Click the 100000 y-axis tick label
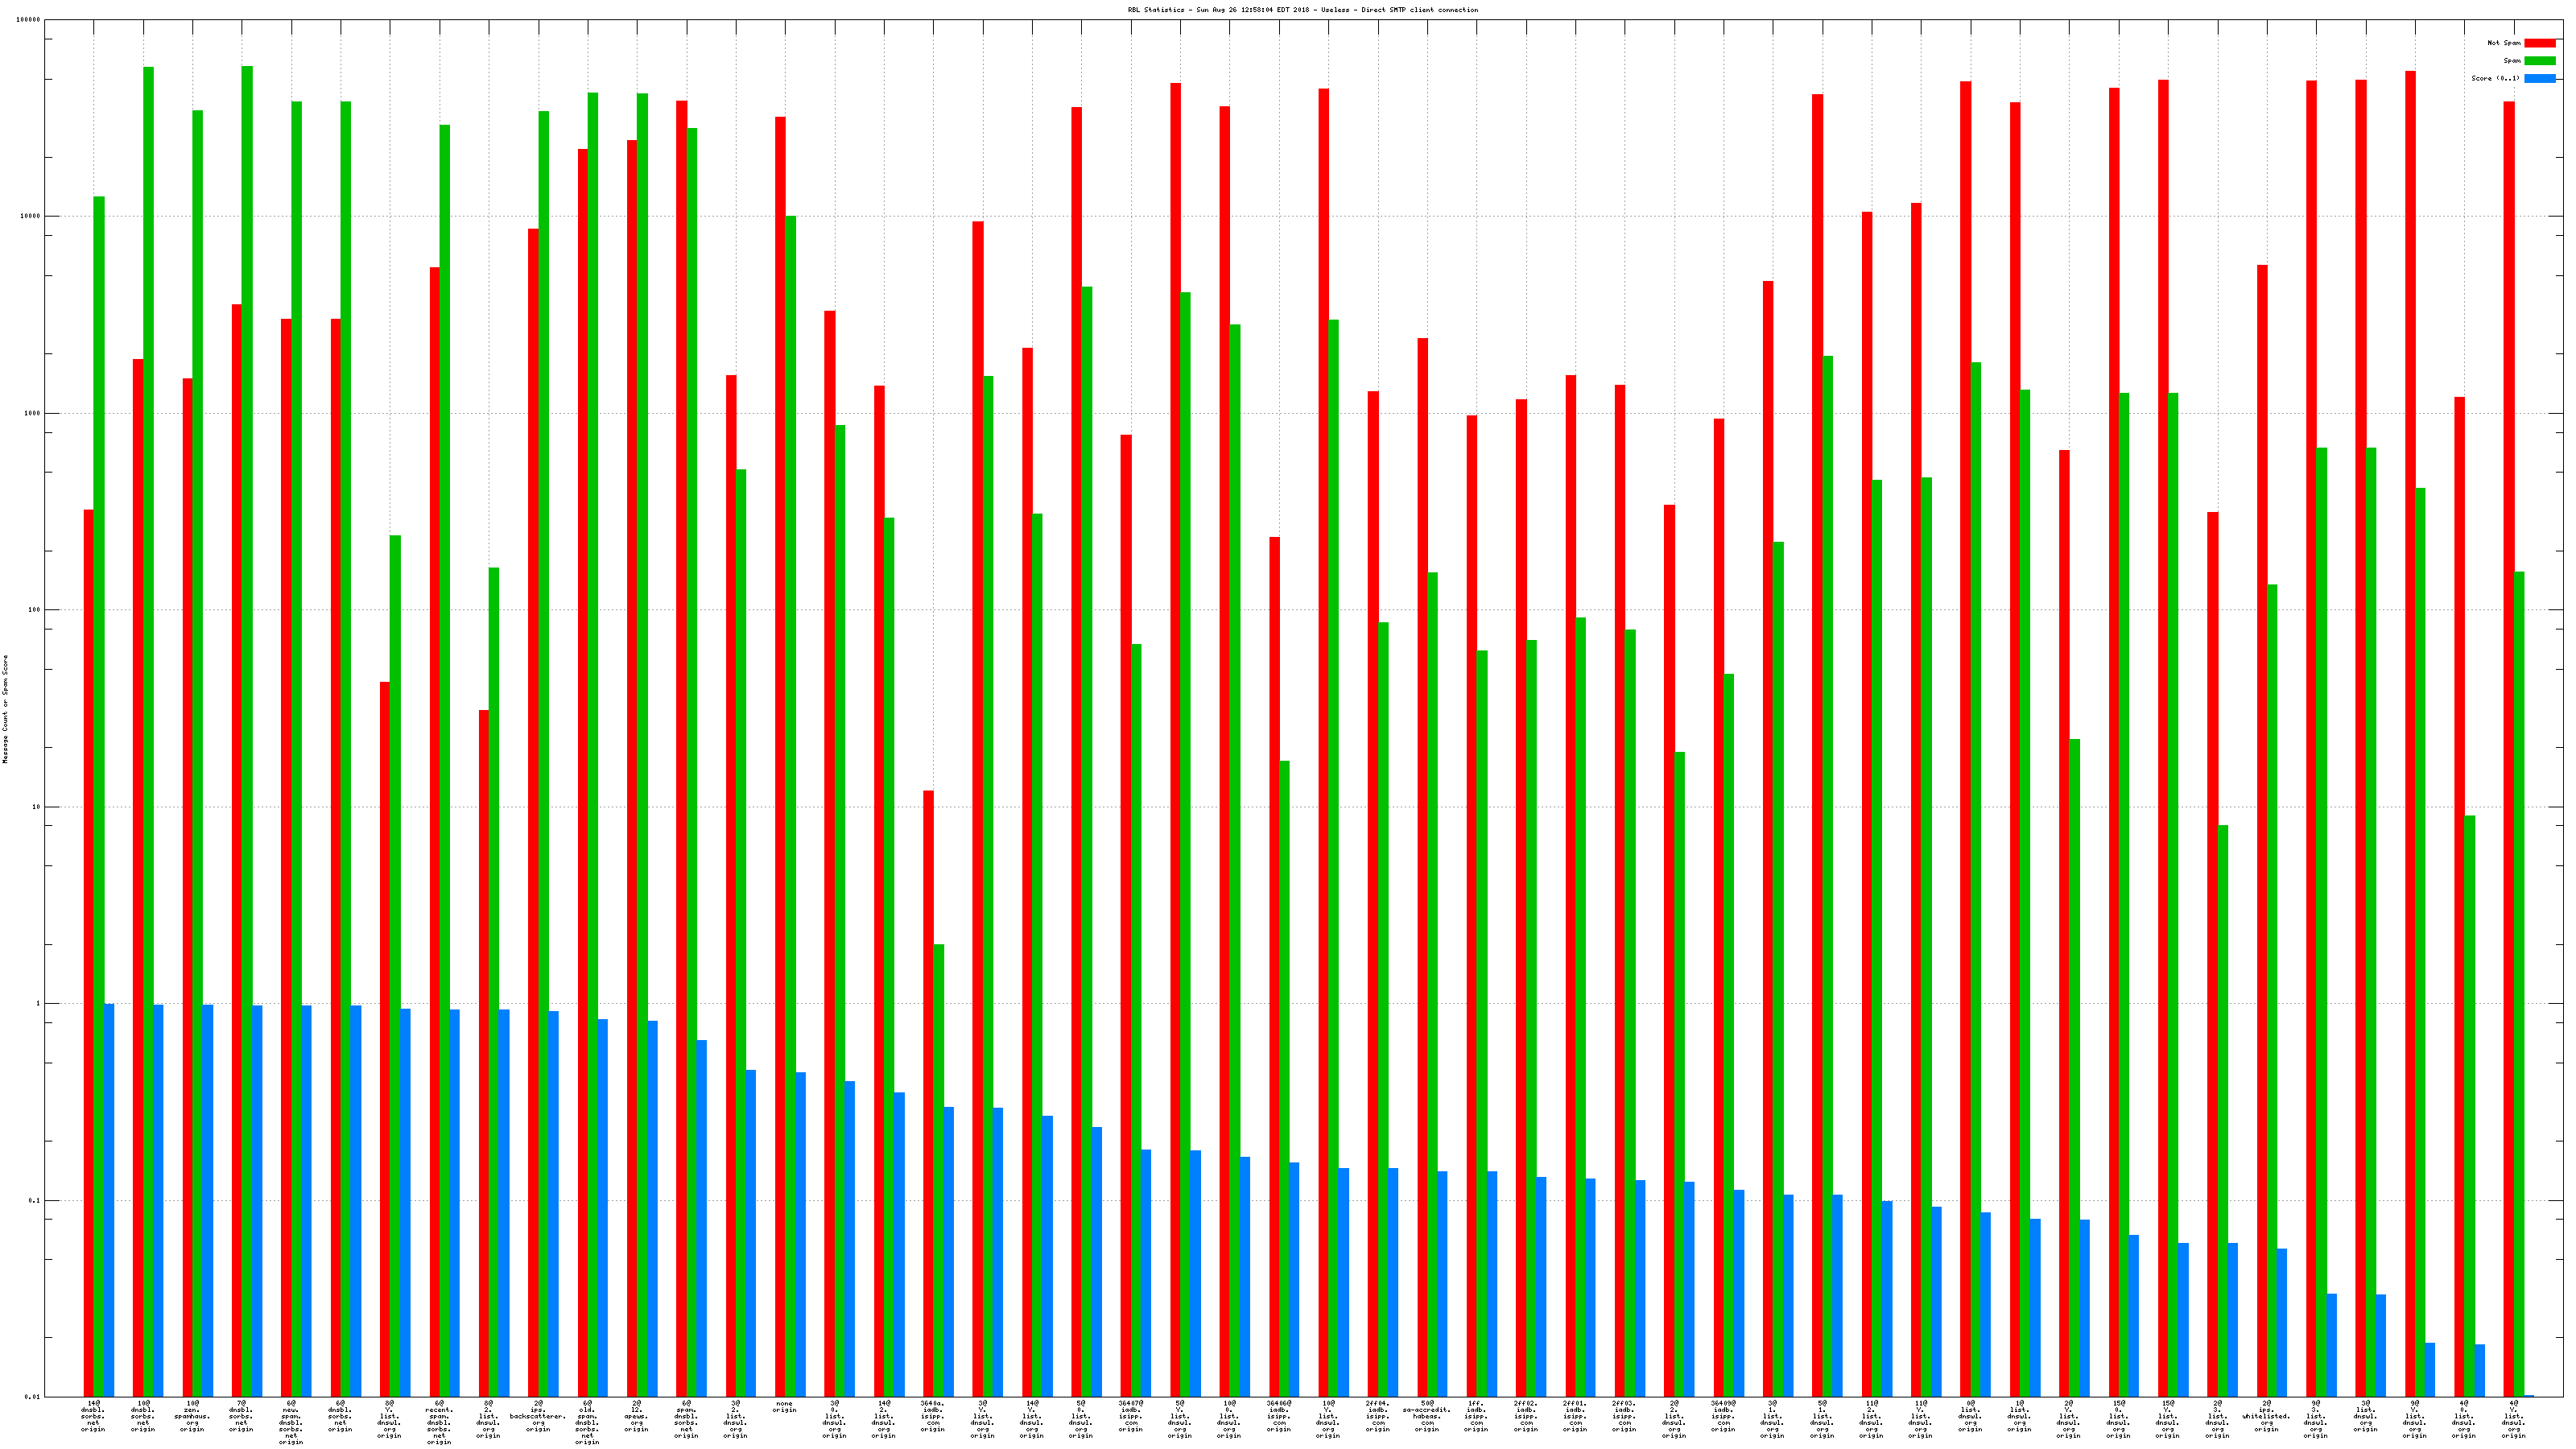This screenshot has height=1449, width=2576. point(28,20)
